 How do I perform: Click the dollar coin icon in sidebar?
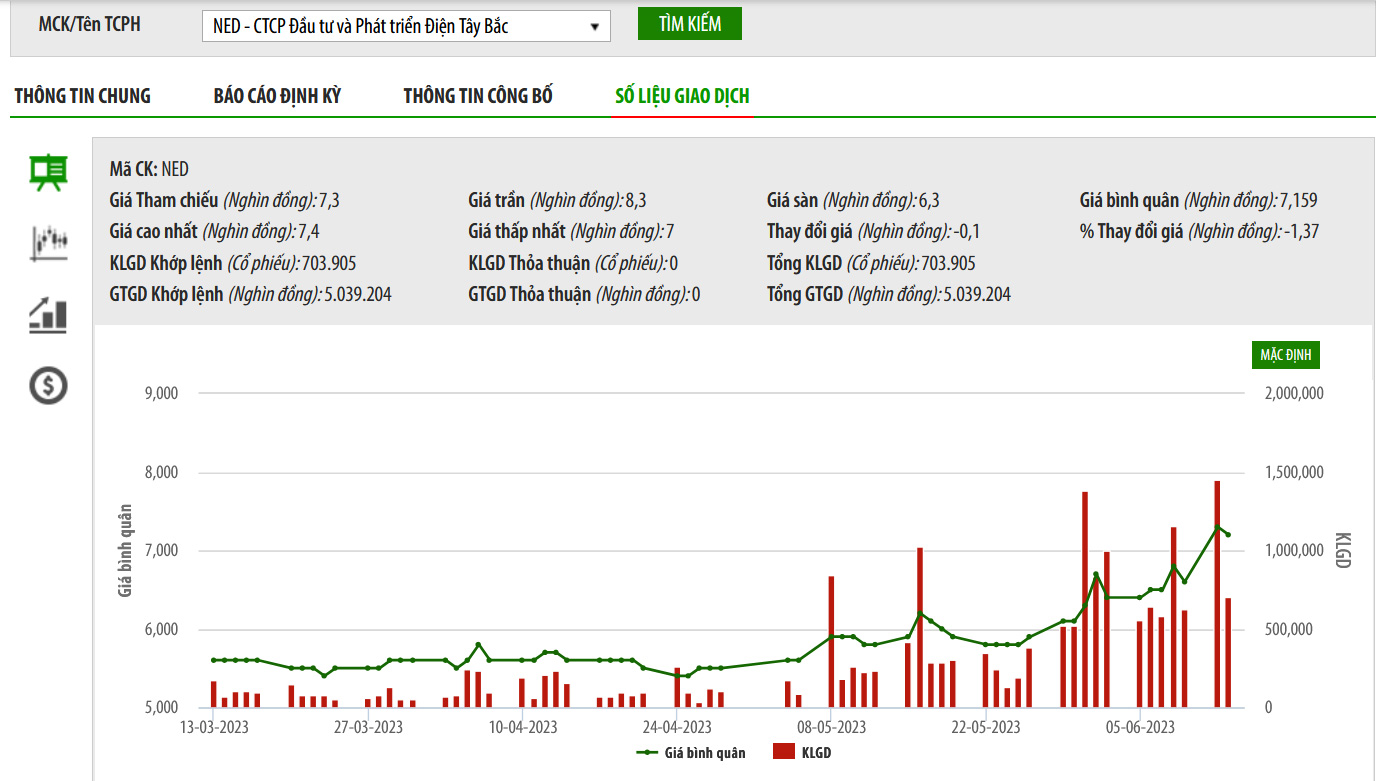(x=48, y=385)
